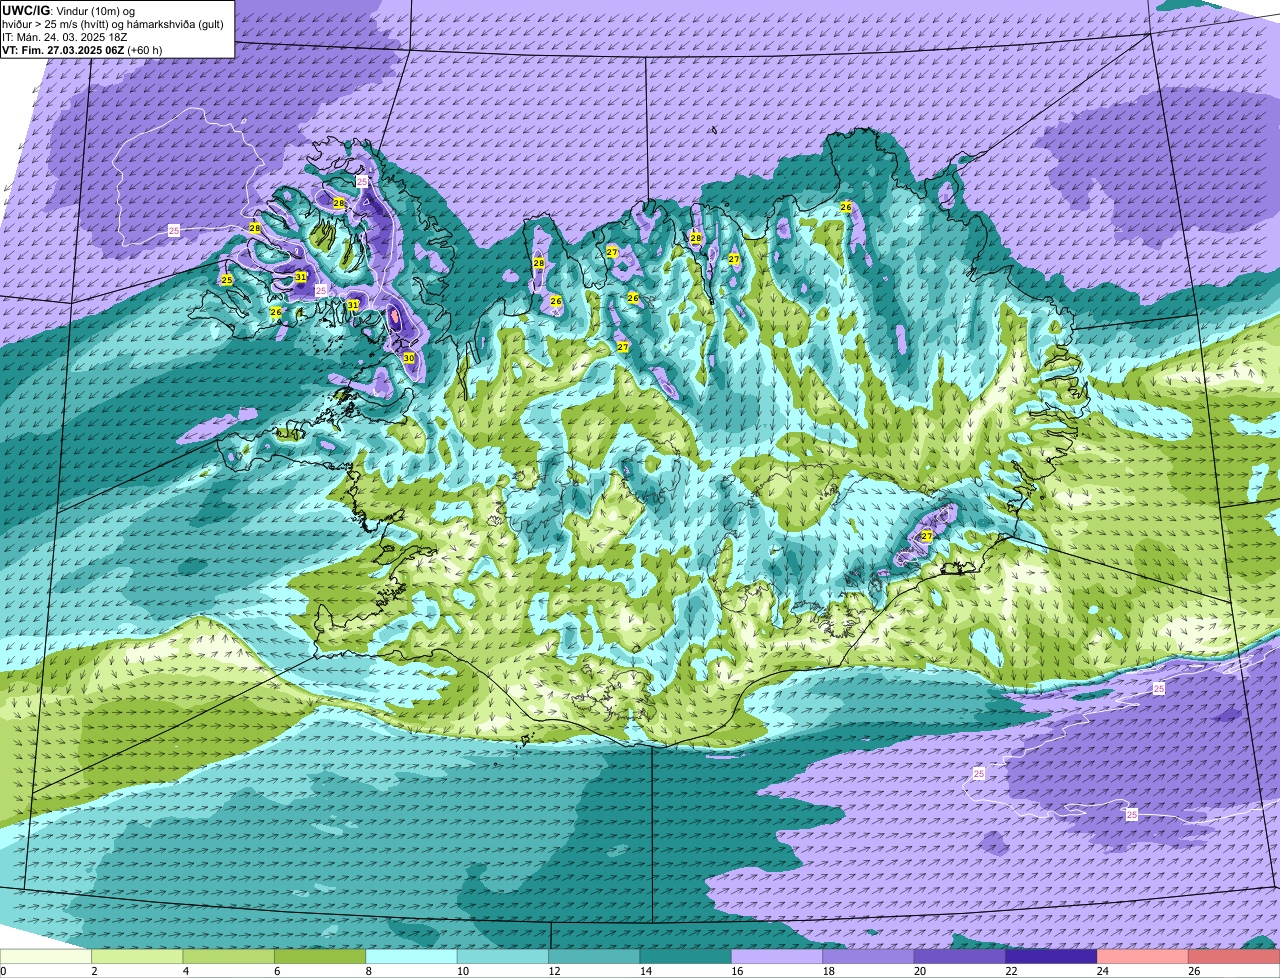The width and height of the screenshot is (1280, 978).
Task: Click the 14–16 m/s dark teal legend swatch
Action: [x=686, y=957]
